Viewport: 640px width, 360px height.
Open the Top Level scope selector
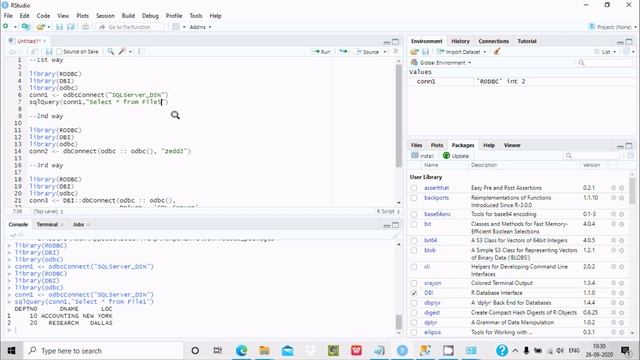coord(48,211)
